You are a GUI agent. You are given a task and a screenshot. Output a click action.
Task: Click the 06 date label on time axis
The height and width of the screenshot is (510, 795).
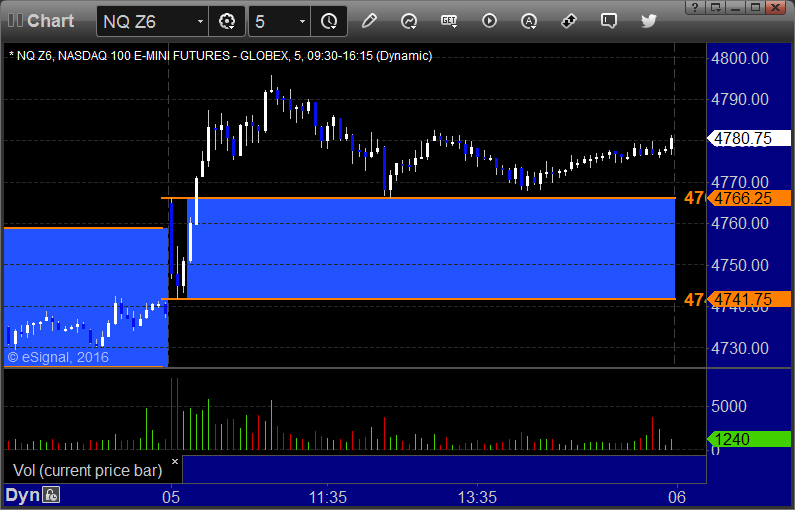(677, 497)
